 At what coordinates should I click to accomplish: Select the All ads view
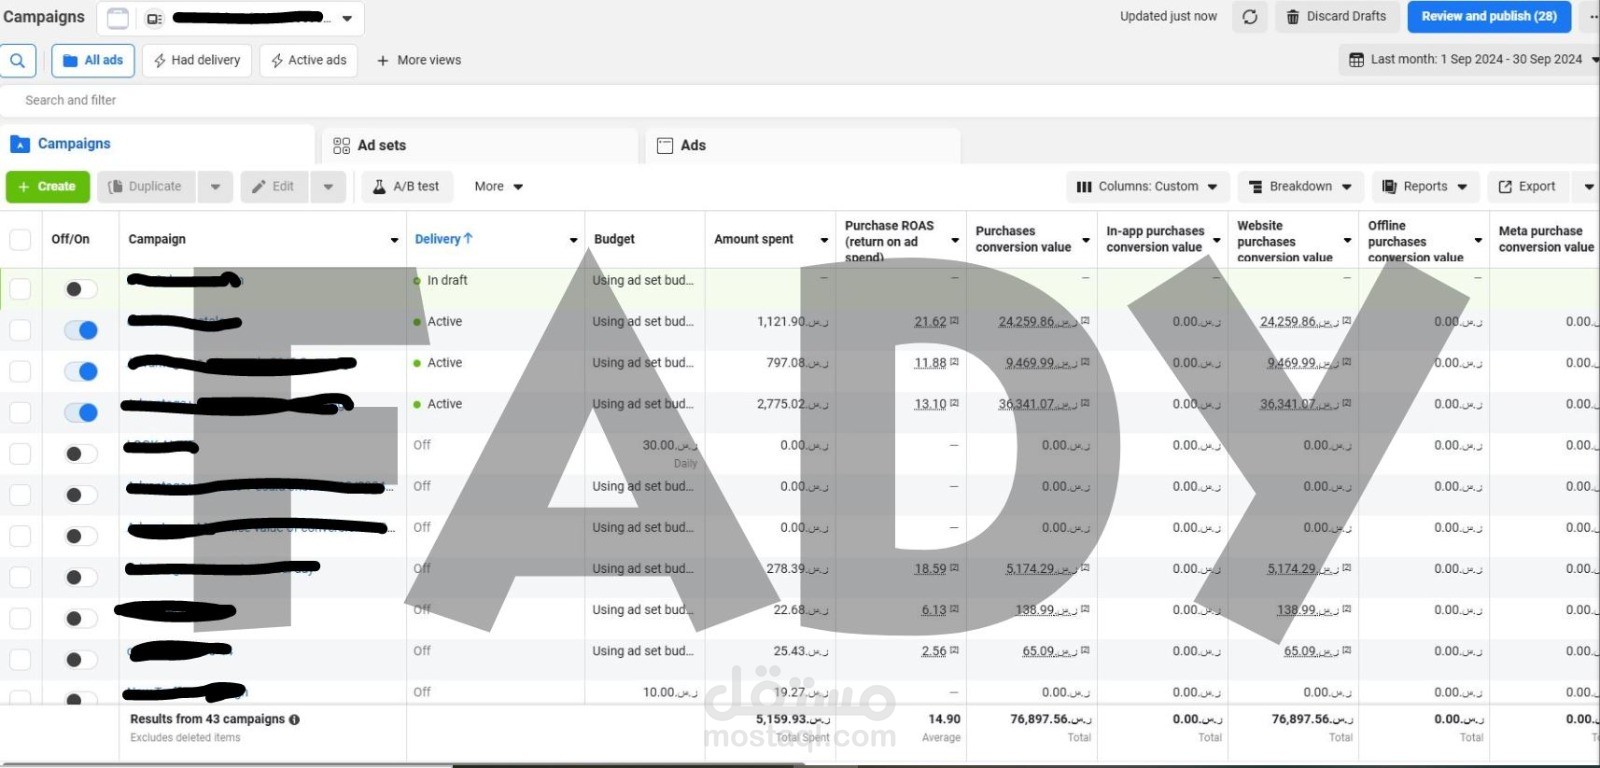pos(93,60)
